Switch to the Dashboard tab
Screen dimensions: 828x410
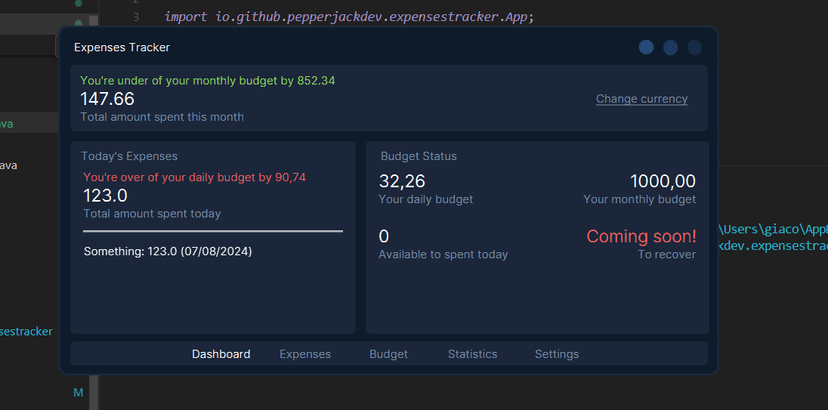[x=221, y=354]
